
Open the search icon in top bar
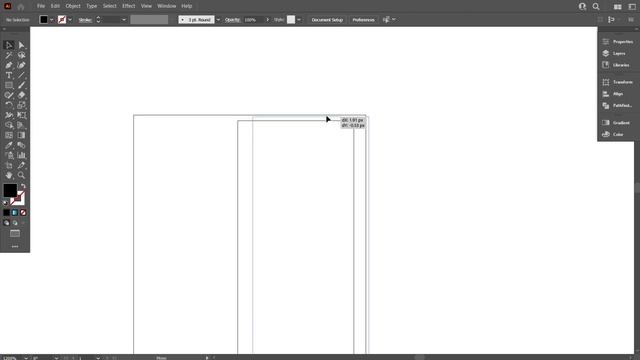click(596, 7)
